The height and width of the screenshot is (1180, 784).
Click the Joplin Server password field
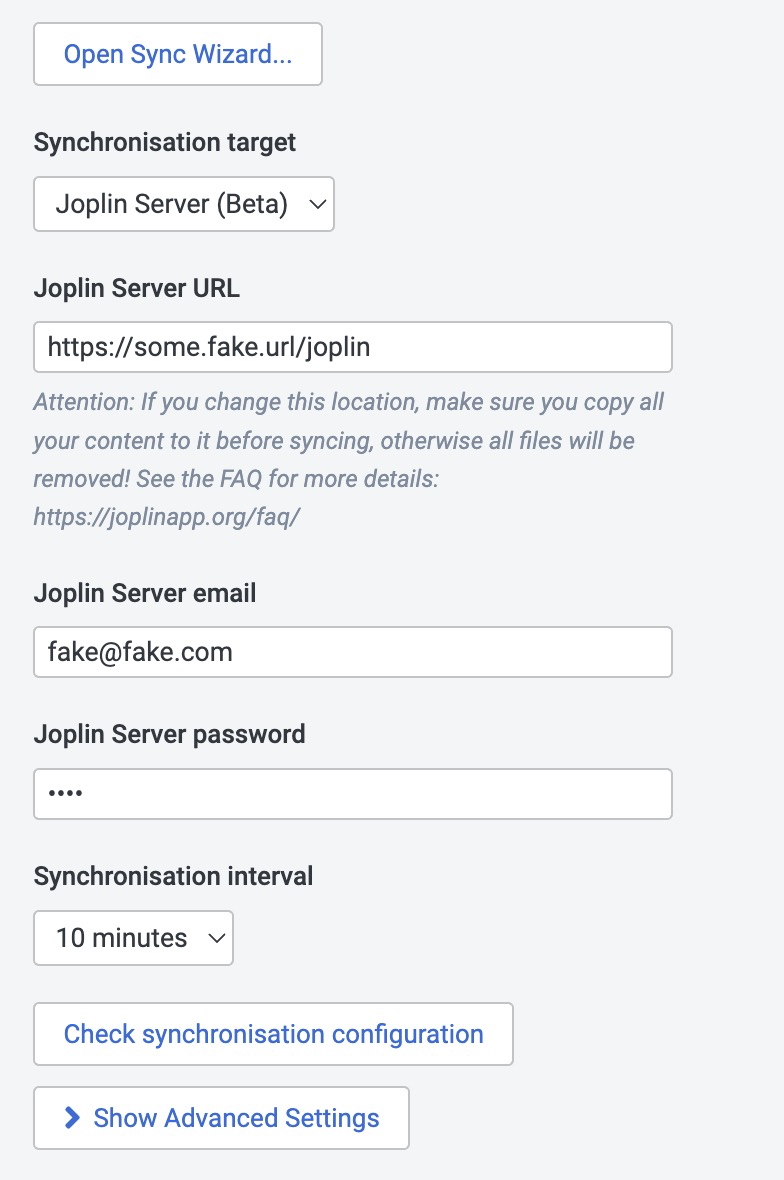click(352, 794)
